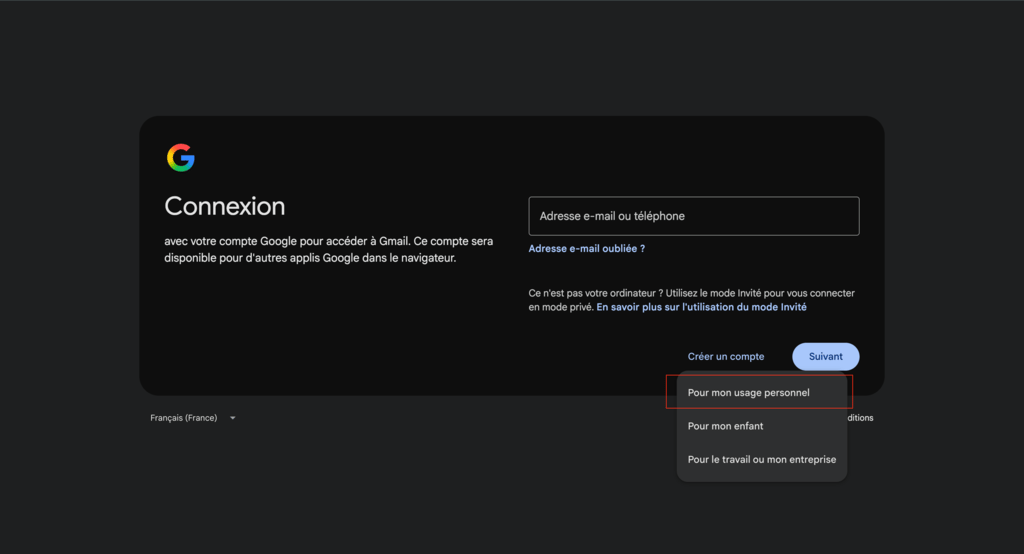Select 'Pour mon usage personnel' menu option
Screen dimensions: 1024x554
click(x=761, y=393)
